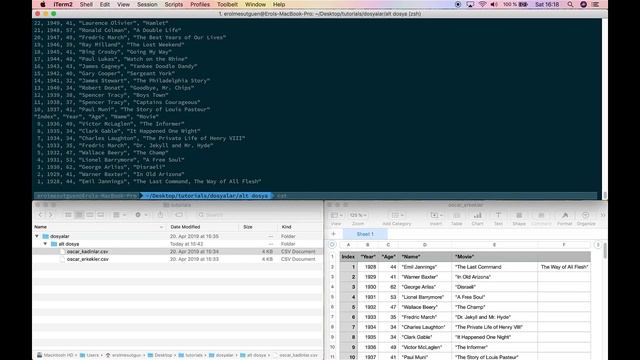Viewport: 640px width, 360px height.
Task: Click the "Dr. Jekyll and Mr. Hyde" cell
Action: tap(494, 317)
